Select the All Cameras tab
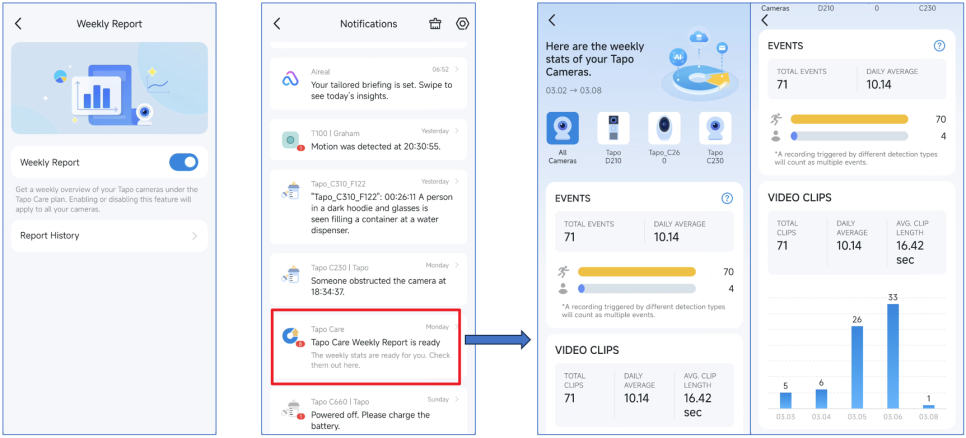 562,138
